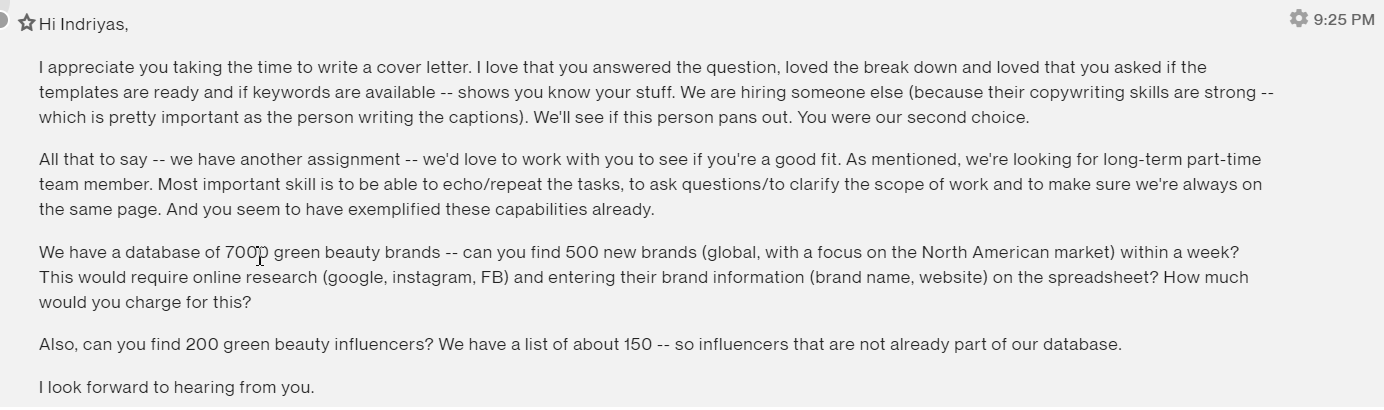The image size is (1384, 410).
Task: Click the gray online status dot
Action: tap(3, 22)
